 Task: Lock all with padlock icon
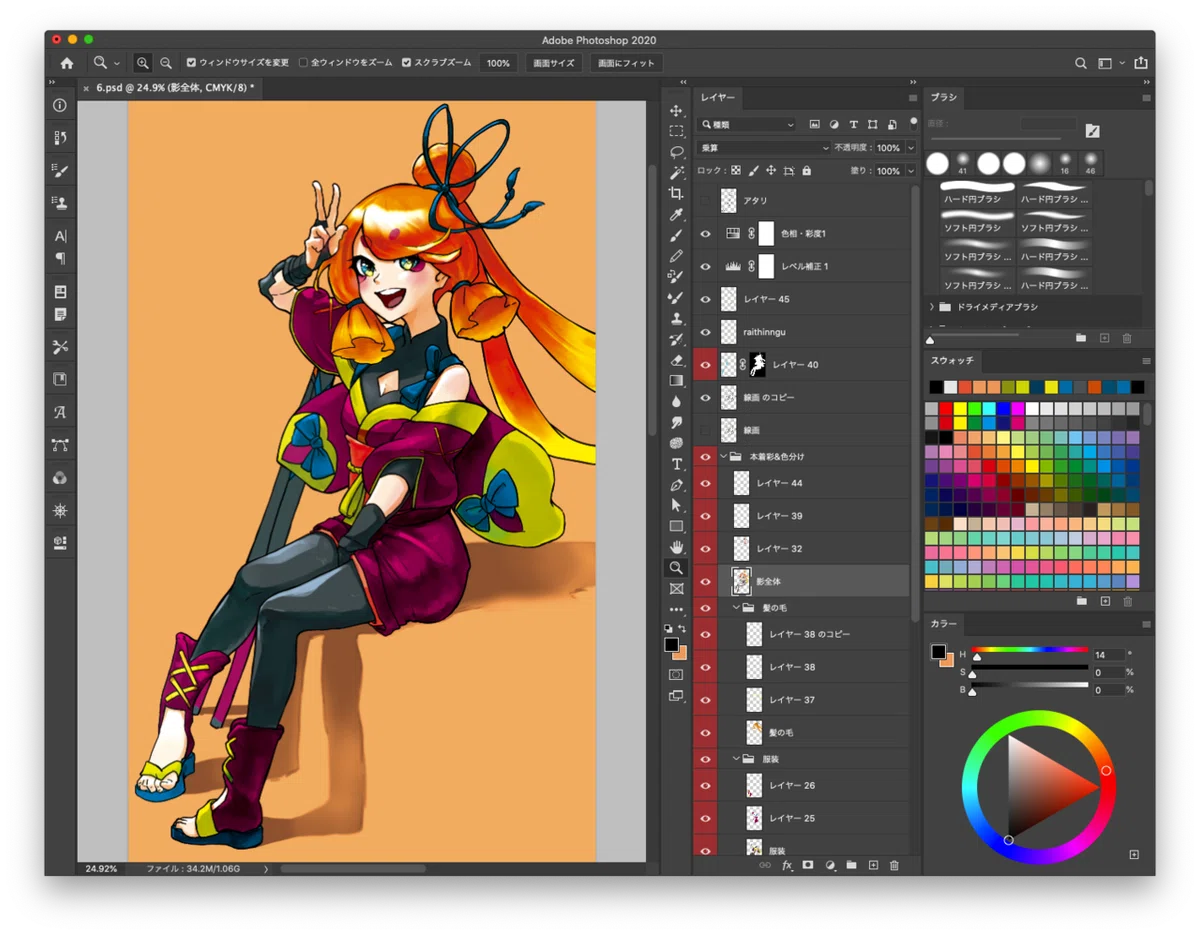pyautogui.click(x=807, y=171)
